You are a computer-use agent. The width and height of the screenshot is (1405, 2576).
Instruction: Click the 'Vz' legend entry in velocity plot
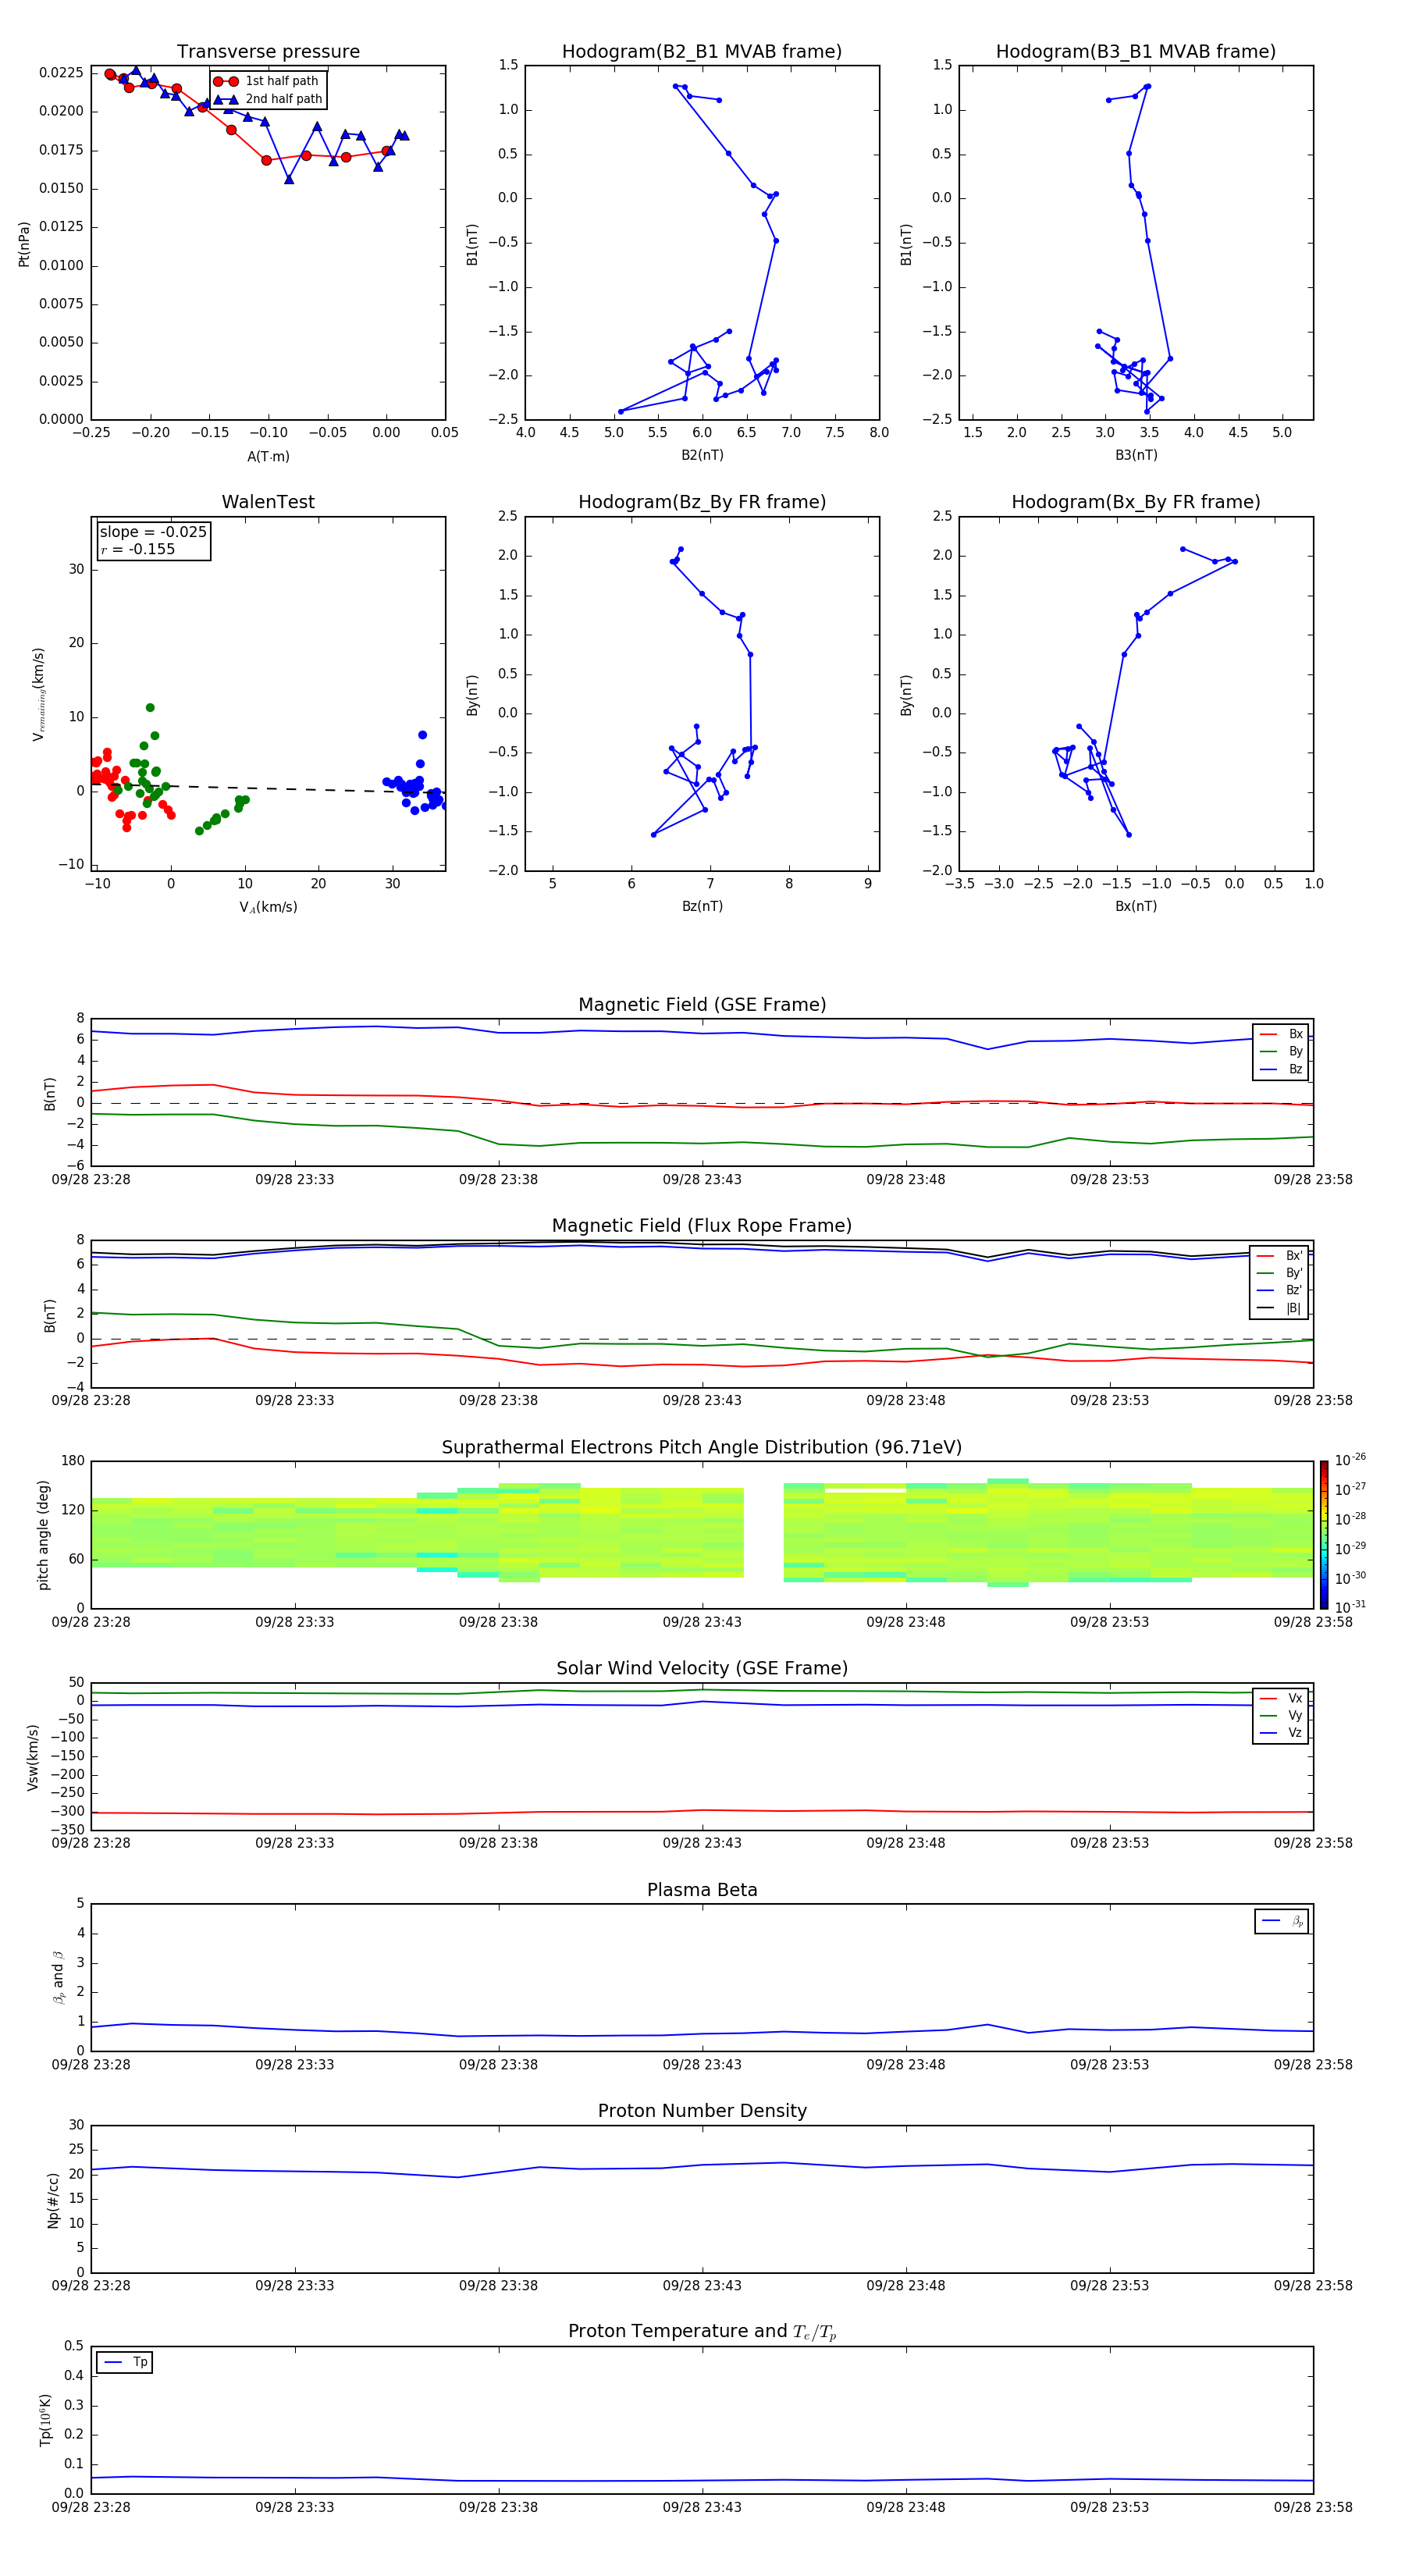pos(1281,1733)
